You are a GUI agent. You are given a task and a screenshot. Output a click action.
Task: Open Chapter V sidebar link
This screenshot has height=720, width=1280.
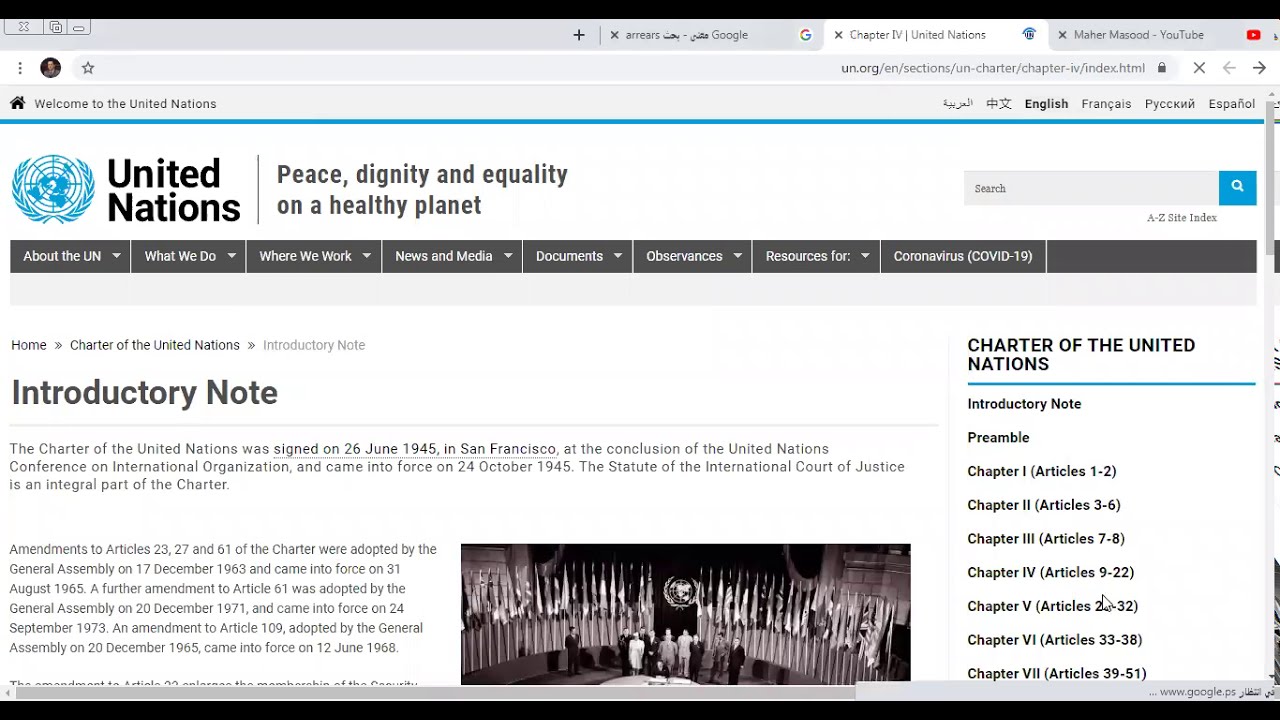pyautogui.click(x=1053, y=606)
